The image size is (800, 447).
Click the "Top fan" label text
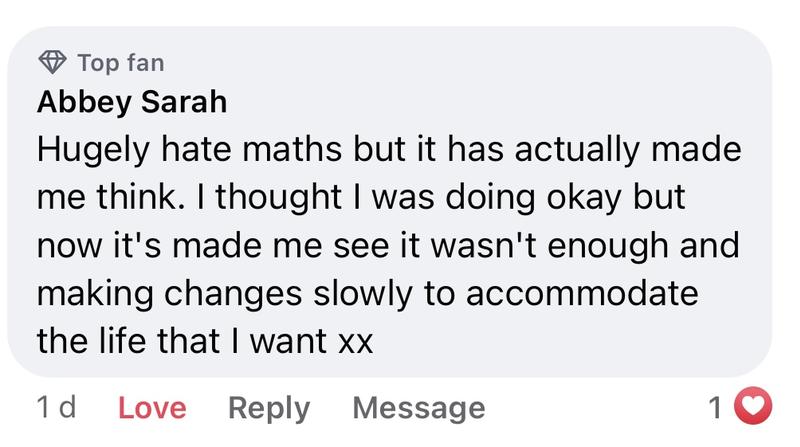(120, 63)
